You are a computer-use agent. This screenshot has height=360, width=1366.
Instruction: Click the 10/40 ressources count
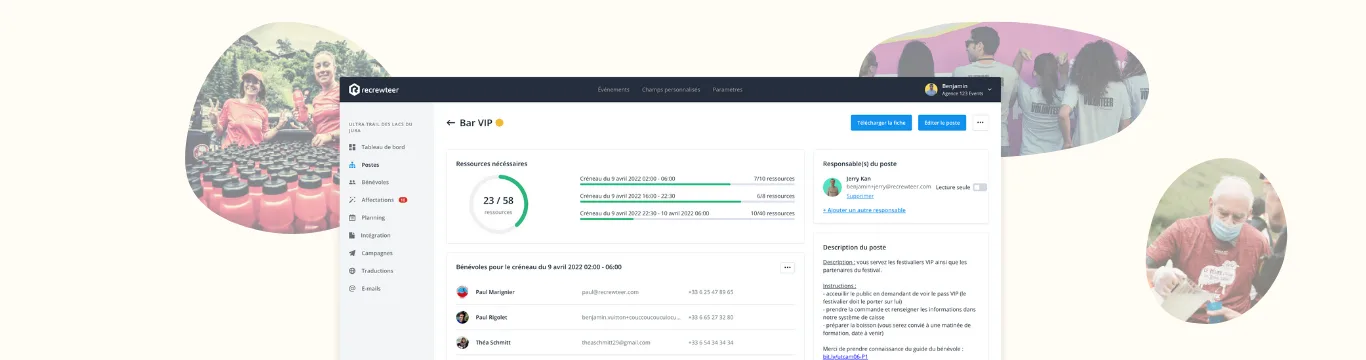pos(773,212)
